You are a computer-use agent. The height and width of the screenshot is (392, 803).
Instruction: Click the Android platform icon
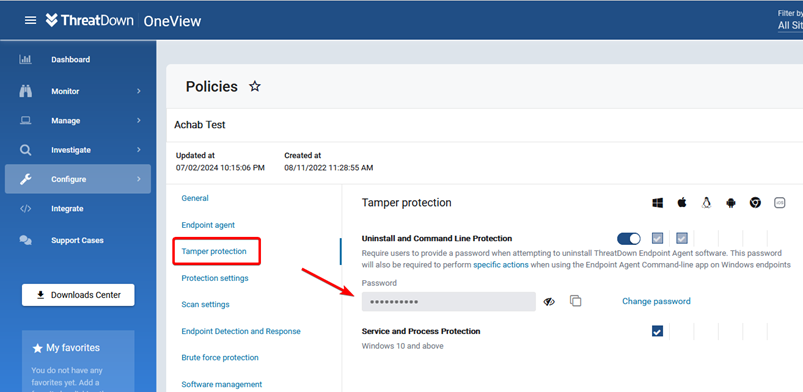click(731, 203)
